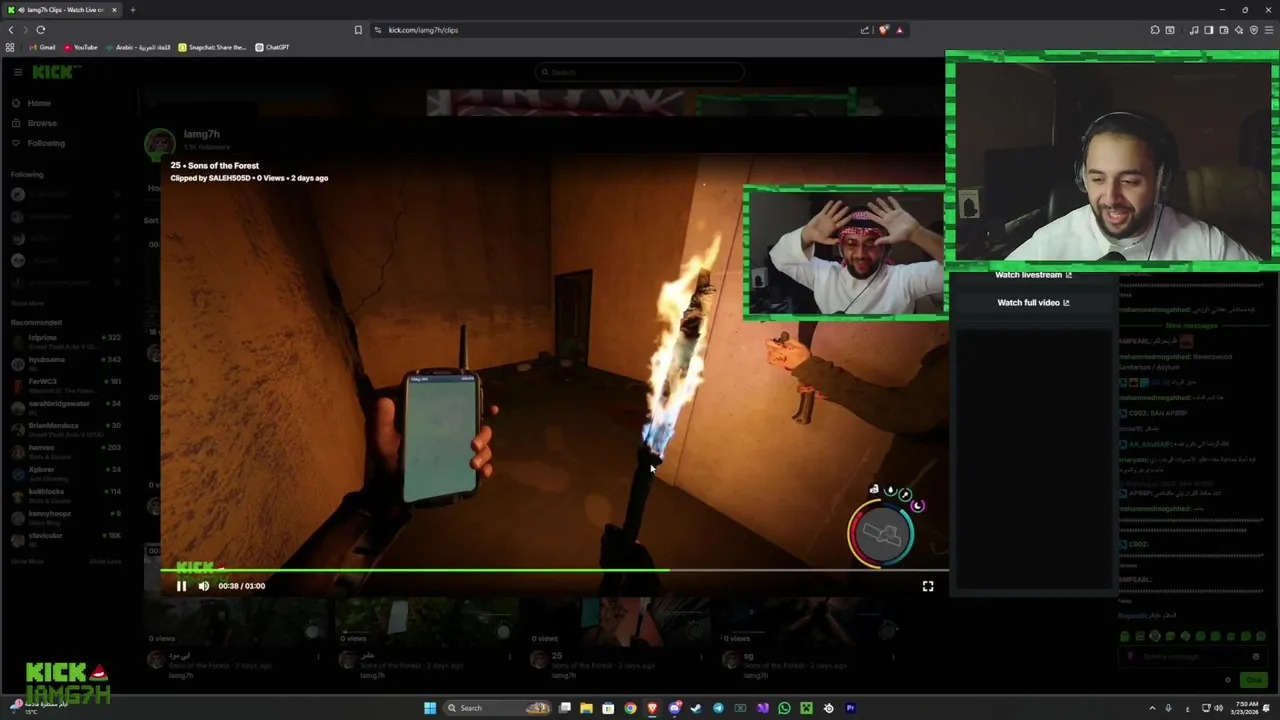Toggle the Kick hamburger sidebar menu

17,72
